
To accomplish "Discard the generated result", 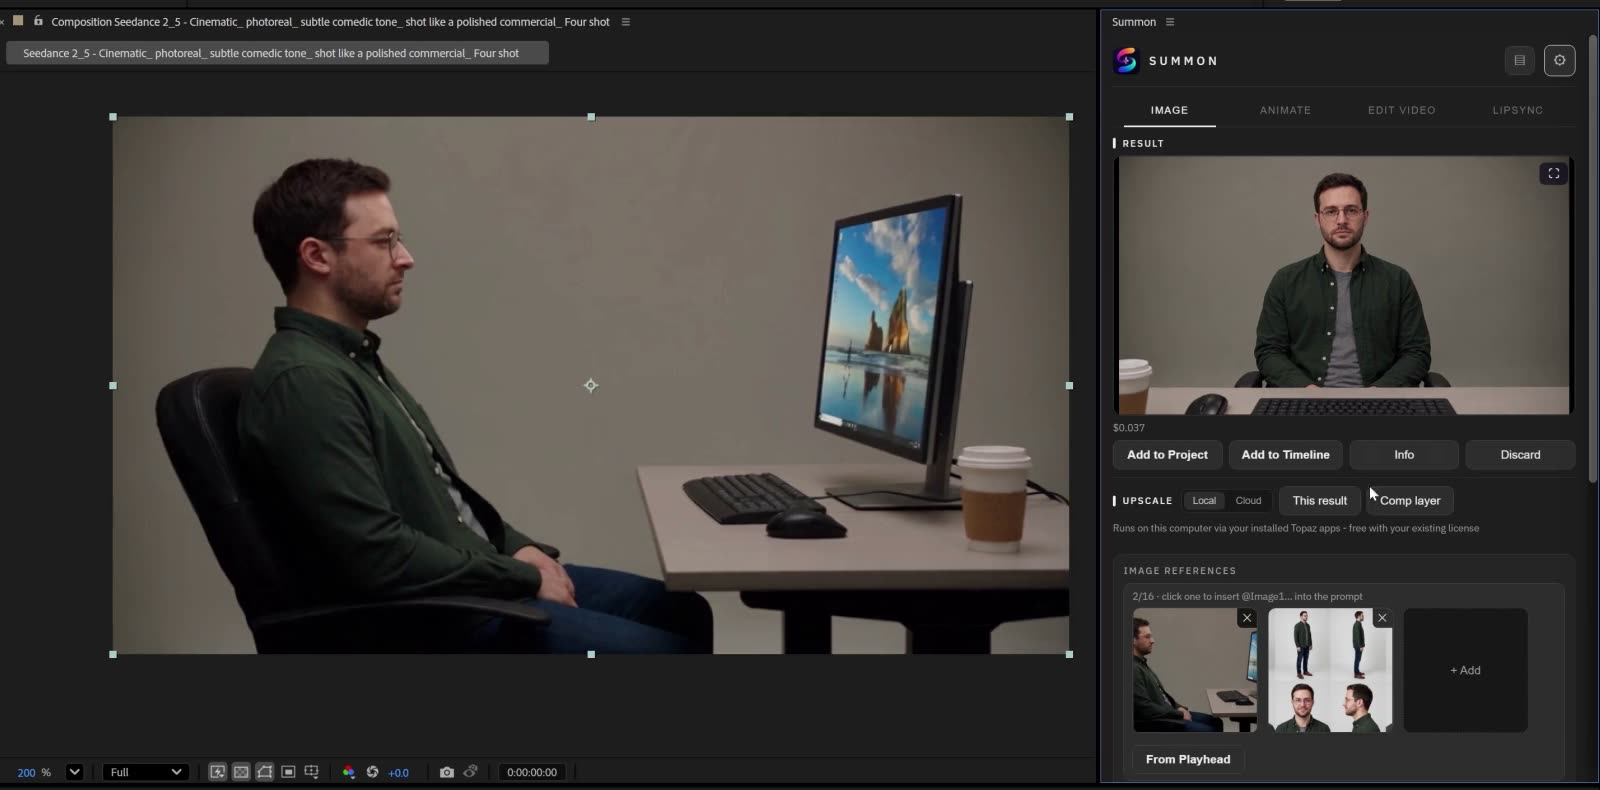I will (1520, 455).
